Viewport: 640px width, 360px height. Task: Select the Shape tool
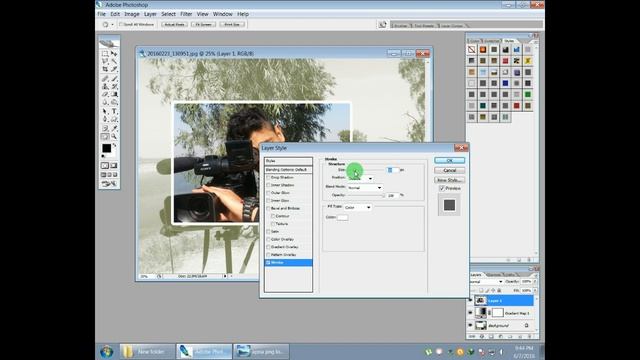coord(114,119)
